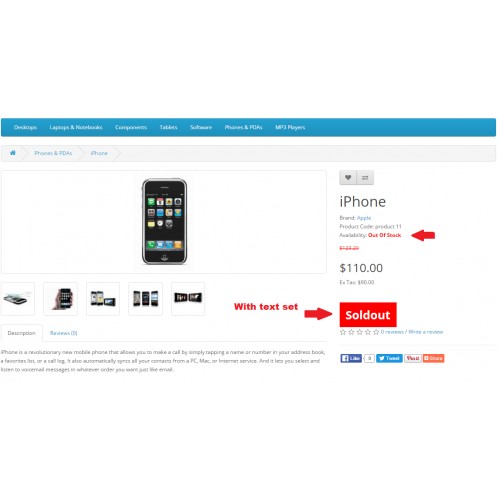The height and width of the screenshot is (500, 500).
Task: Click the Pinterest Pin it button
Action: 413,358
